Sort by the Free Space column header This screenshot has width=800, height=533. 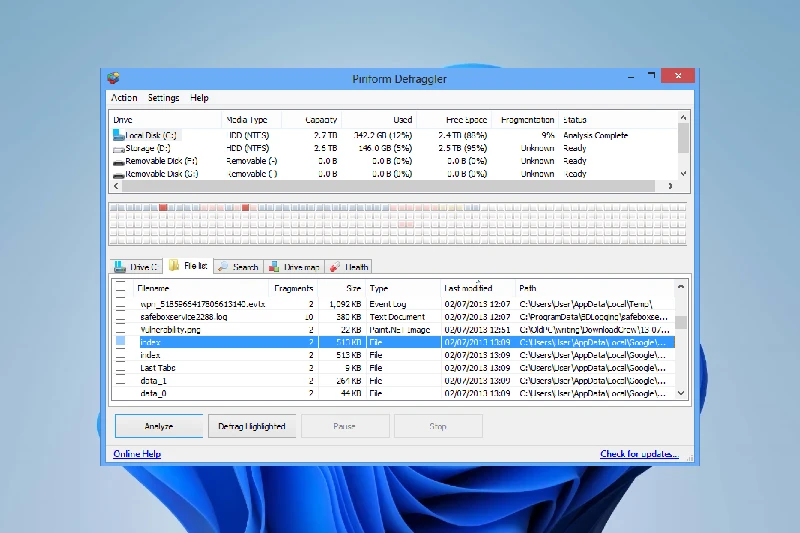click(454, 120)
